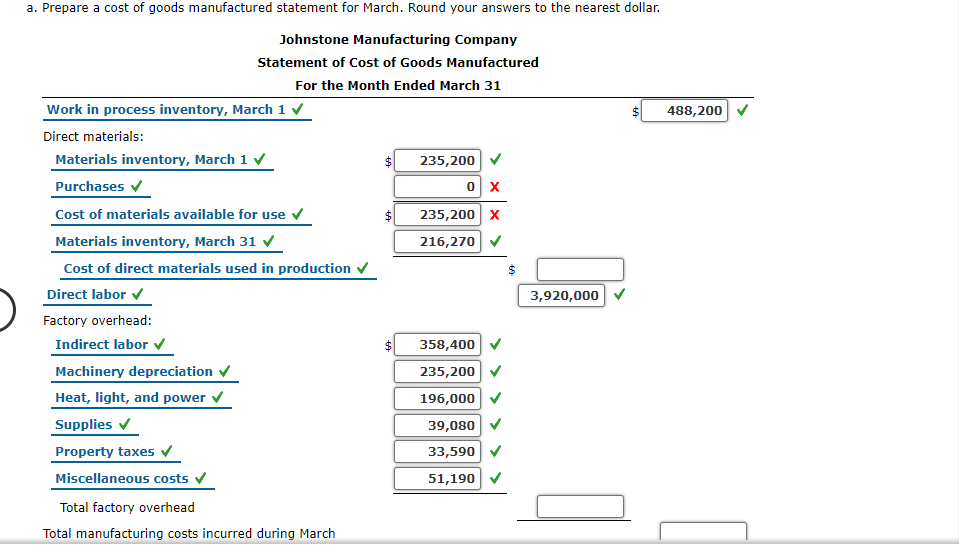Click the 'Johnstone Manufacturing Company' heading
Image resolution: width=959 pixels, height=545 pixels.
(398, 40)
